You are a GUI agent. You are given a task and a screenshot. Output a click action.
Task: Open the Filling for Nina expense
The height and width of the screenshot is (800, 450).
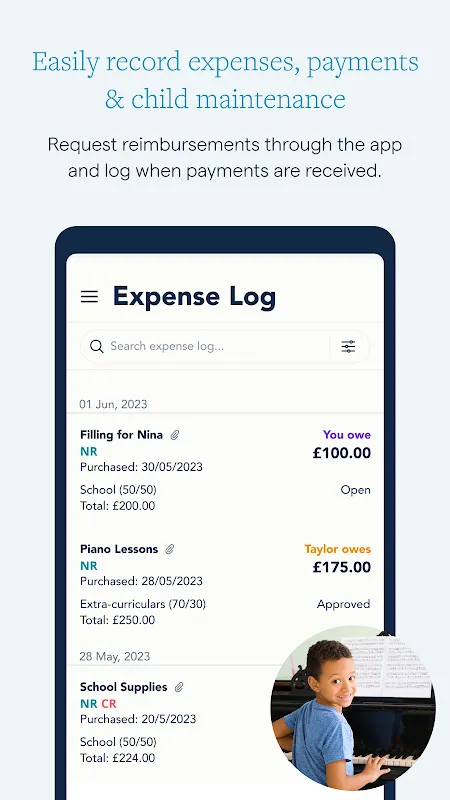point(225,470)
